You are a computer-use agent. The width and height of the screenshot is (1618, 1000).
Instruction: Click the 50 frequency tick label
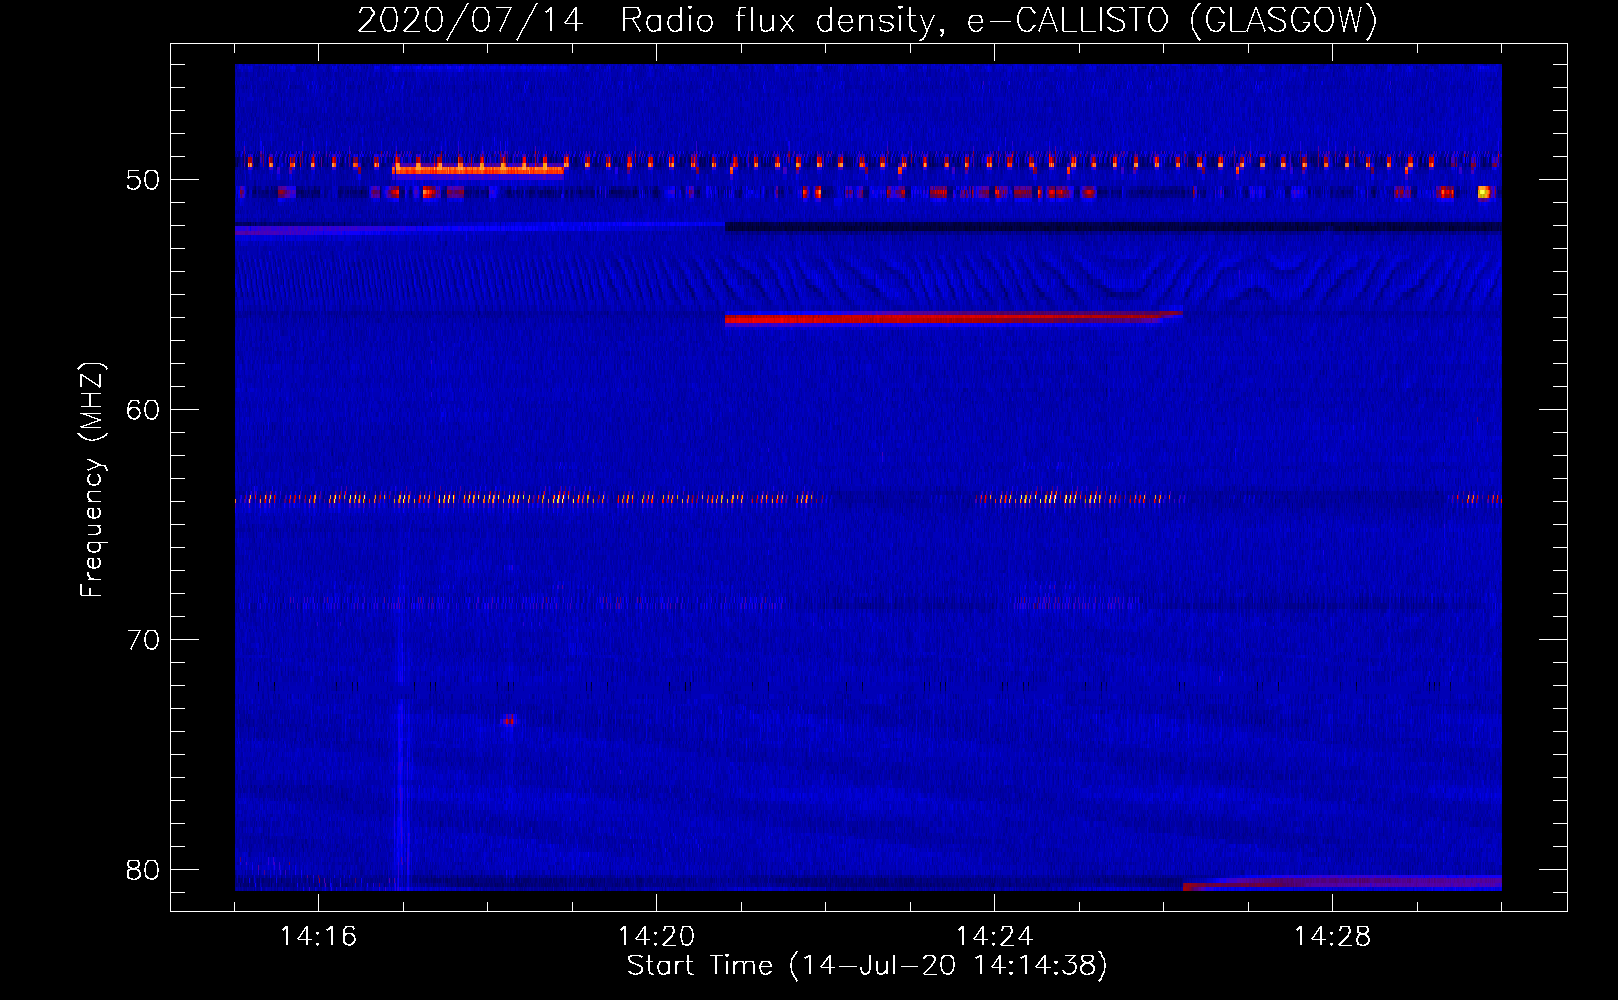pos(143,180)
